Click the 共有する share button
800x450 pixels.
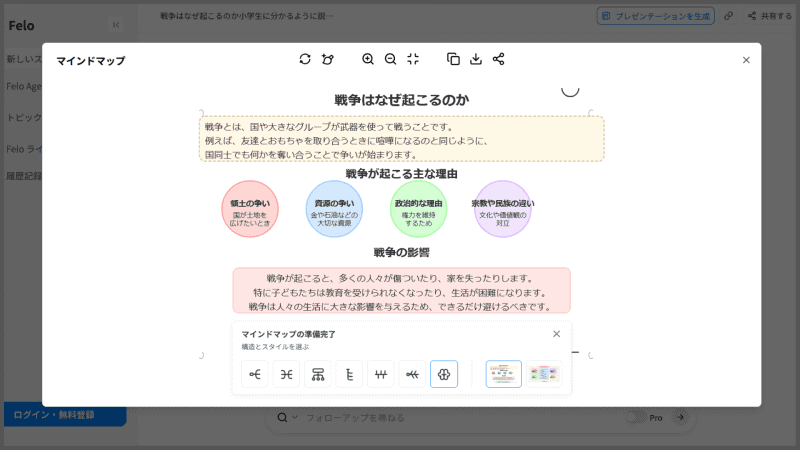tap(770, 16)
